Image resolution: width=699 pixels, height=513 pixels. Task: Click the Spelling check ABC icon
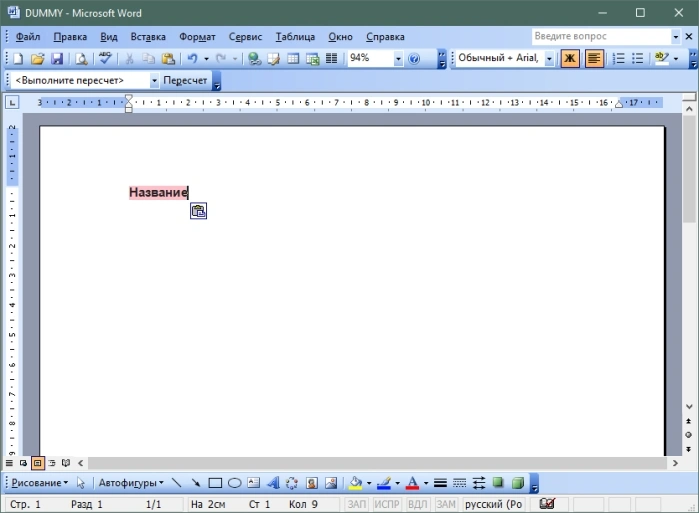(106, 58)
